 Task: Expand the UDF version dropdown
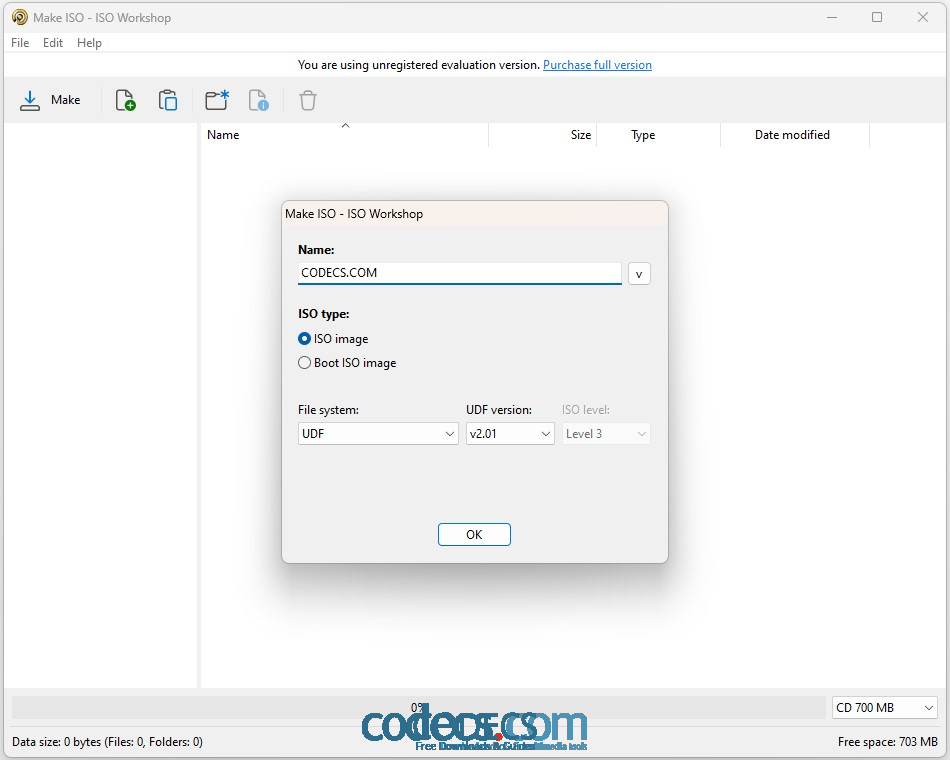[x=510, y=434]
